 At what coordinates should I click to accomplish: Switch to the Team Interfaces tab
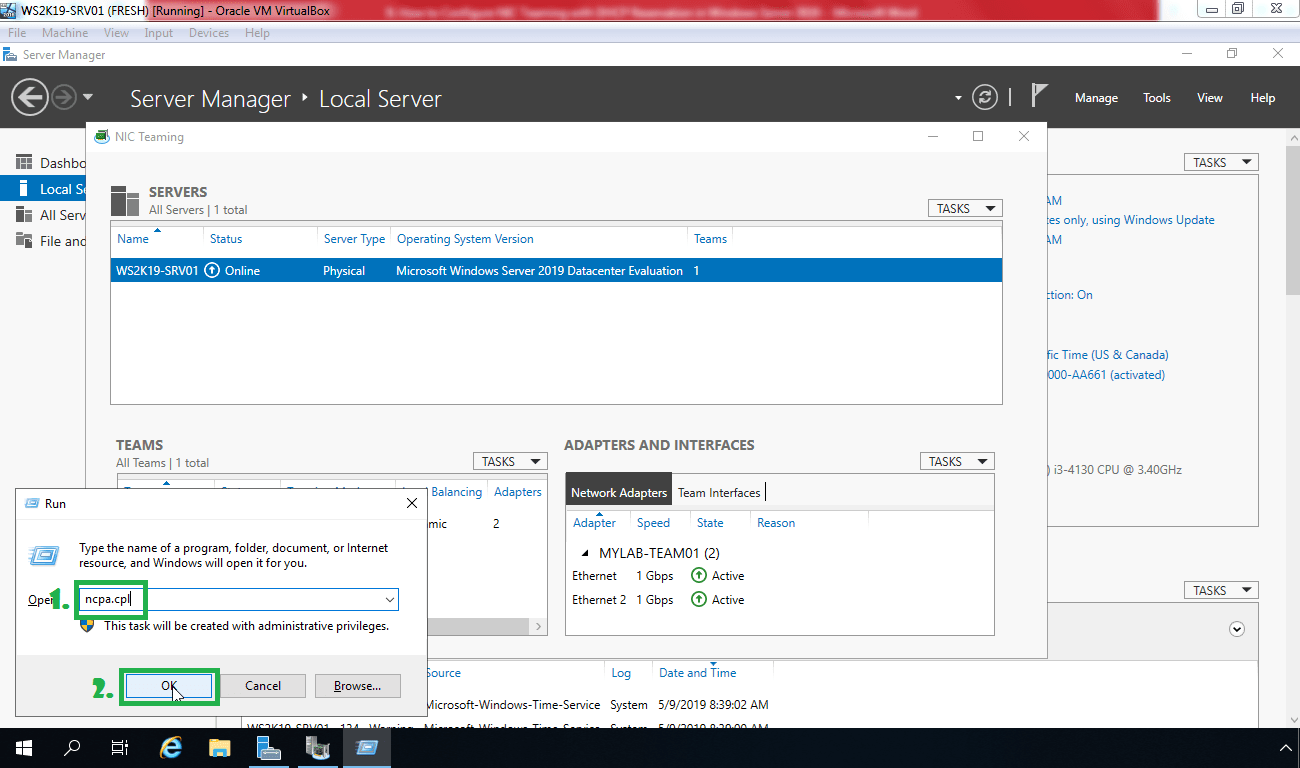719,492
